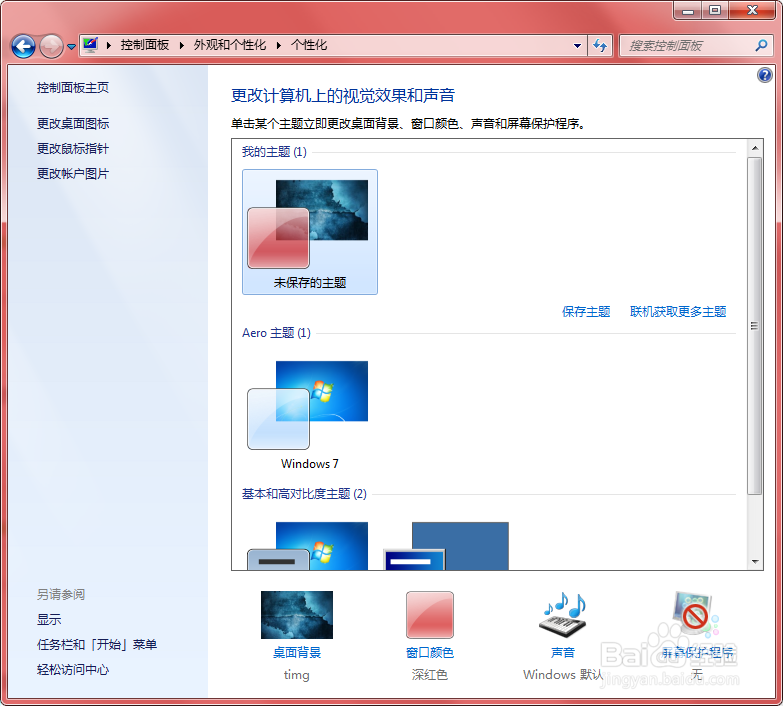Select the Windows 7 Aero theme

(x=310, y=413)
